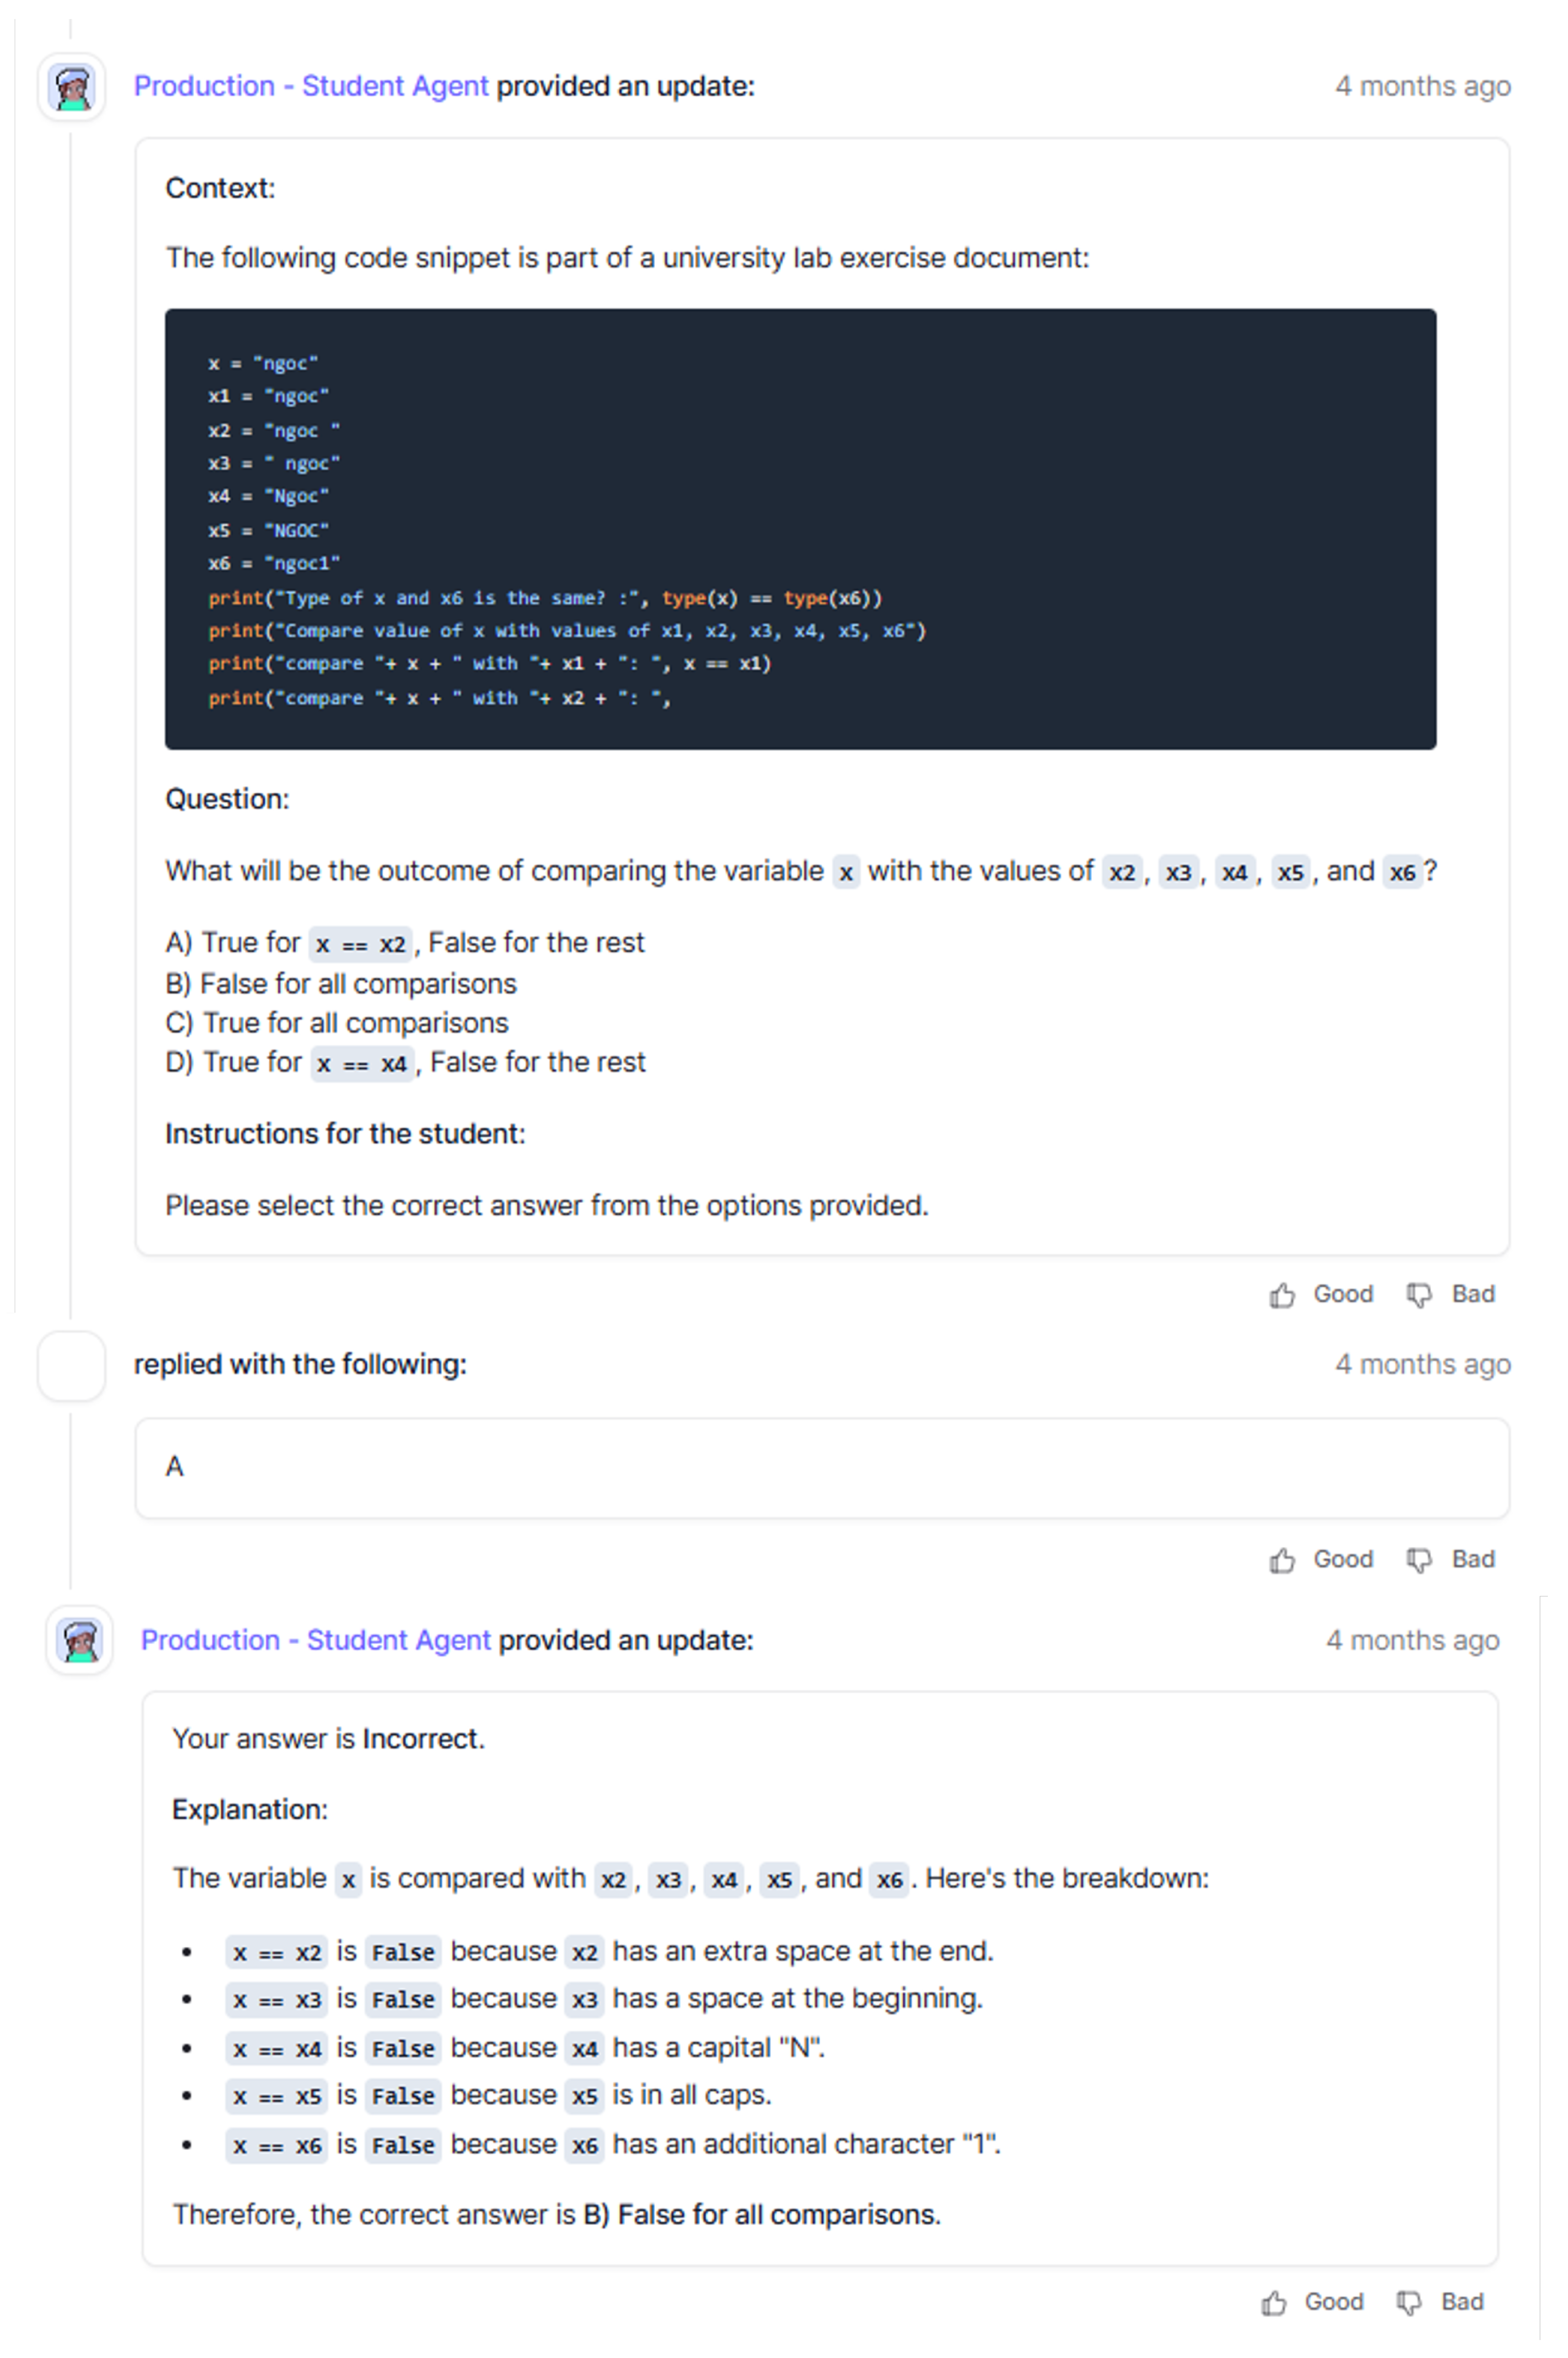Click the reply box containing "A"
Image resolution: width=1568 pixels, height=2358 pixels.
(821, 1467)
